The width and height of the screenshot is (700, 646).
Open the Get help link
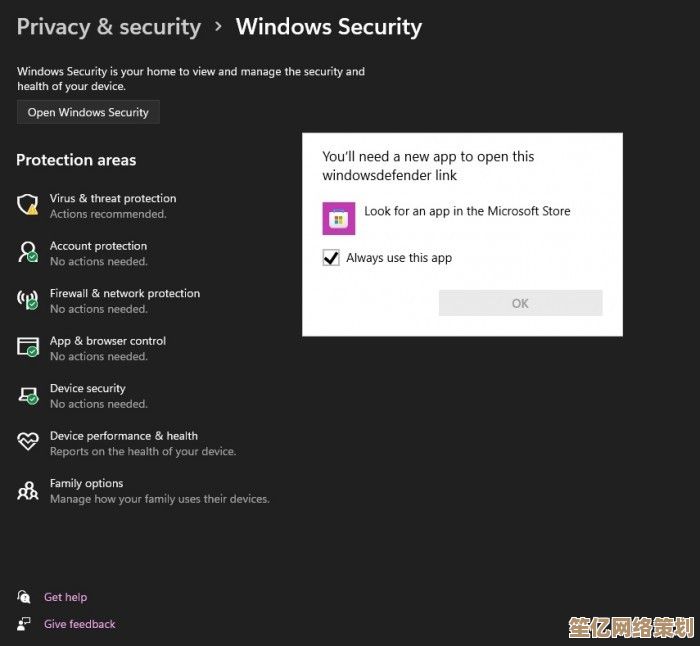pyautogui.click(x=65, y=597)
